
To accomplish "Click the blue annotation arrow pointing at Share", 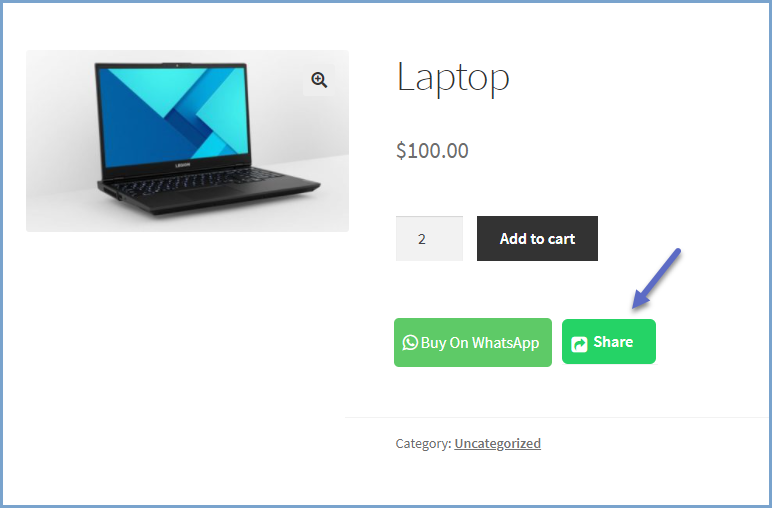I will [656, 279].
